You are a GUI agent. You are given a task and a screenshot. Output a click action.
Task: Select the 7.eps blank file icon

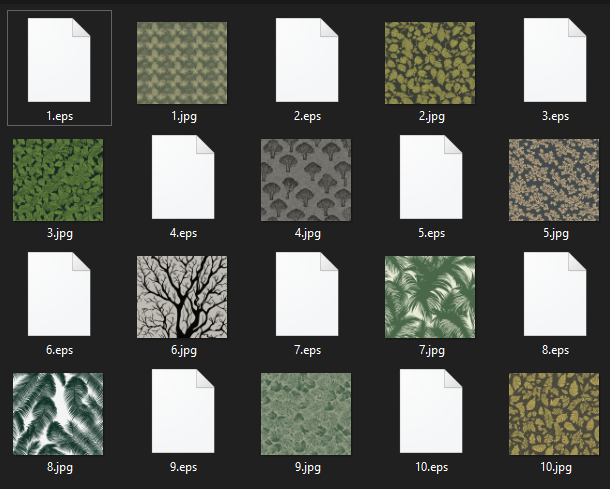(x=307, y=294)
